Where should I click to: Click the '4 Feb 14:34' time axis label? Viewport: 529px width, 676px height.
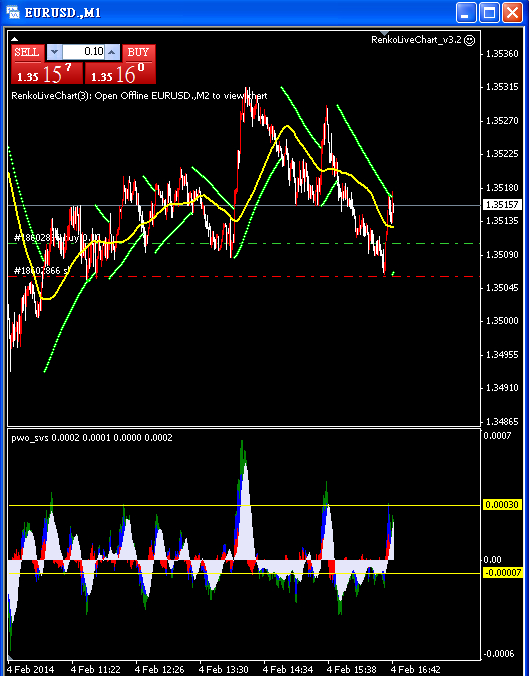[288, 670]
